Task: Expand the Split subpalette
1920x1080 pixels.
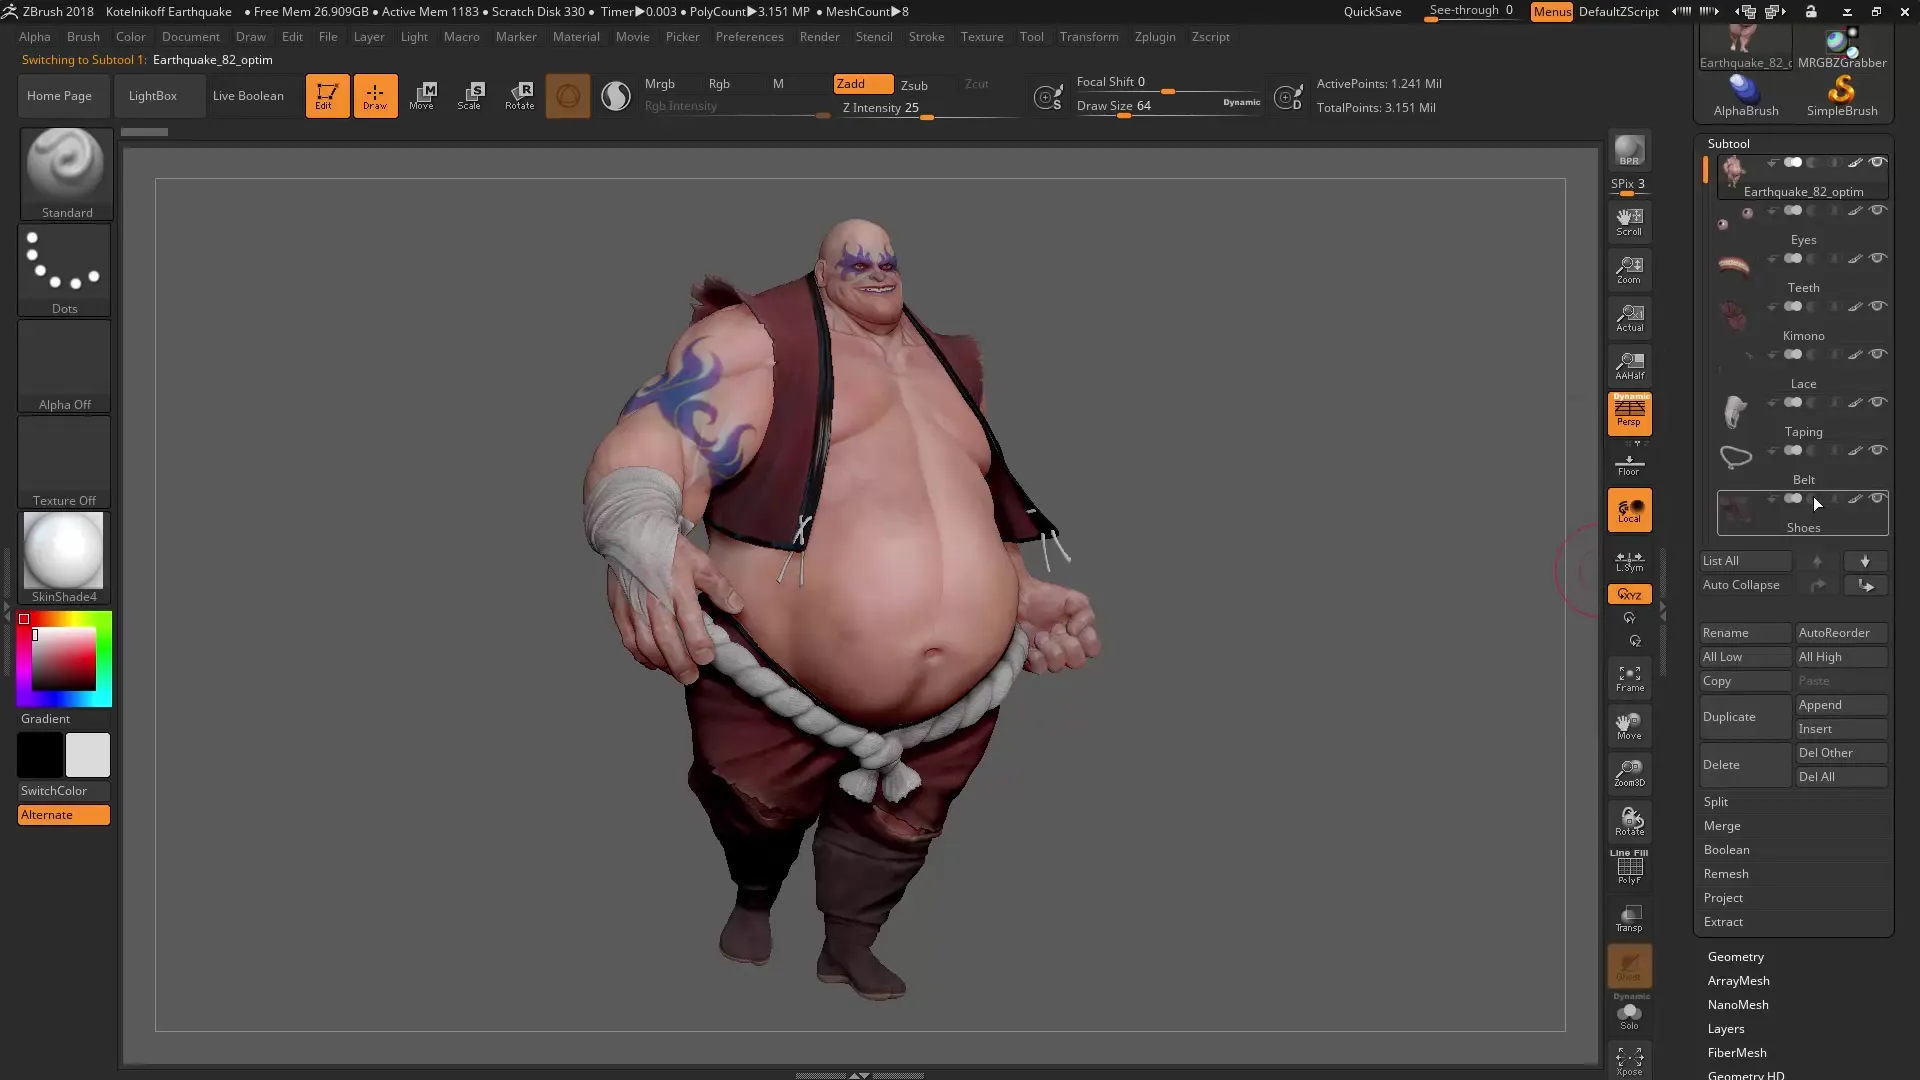Action: (x=1716, y=802)
